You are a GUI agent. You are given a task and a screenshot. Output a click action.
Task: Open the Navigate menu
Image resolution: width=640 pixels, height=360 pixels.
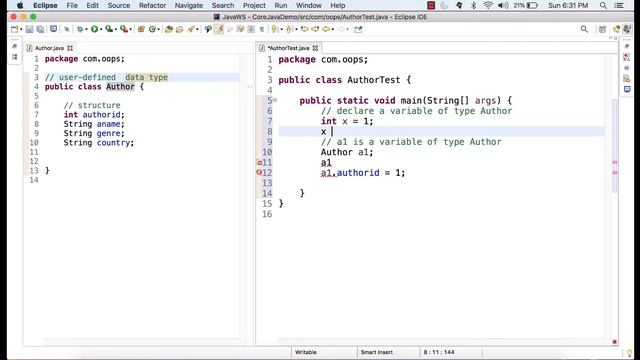pos(189,6)
